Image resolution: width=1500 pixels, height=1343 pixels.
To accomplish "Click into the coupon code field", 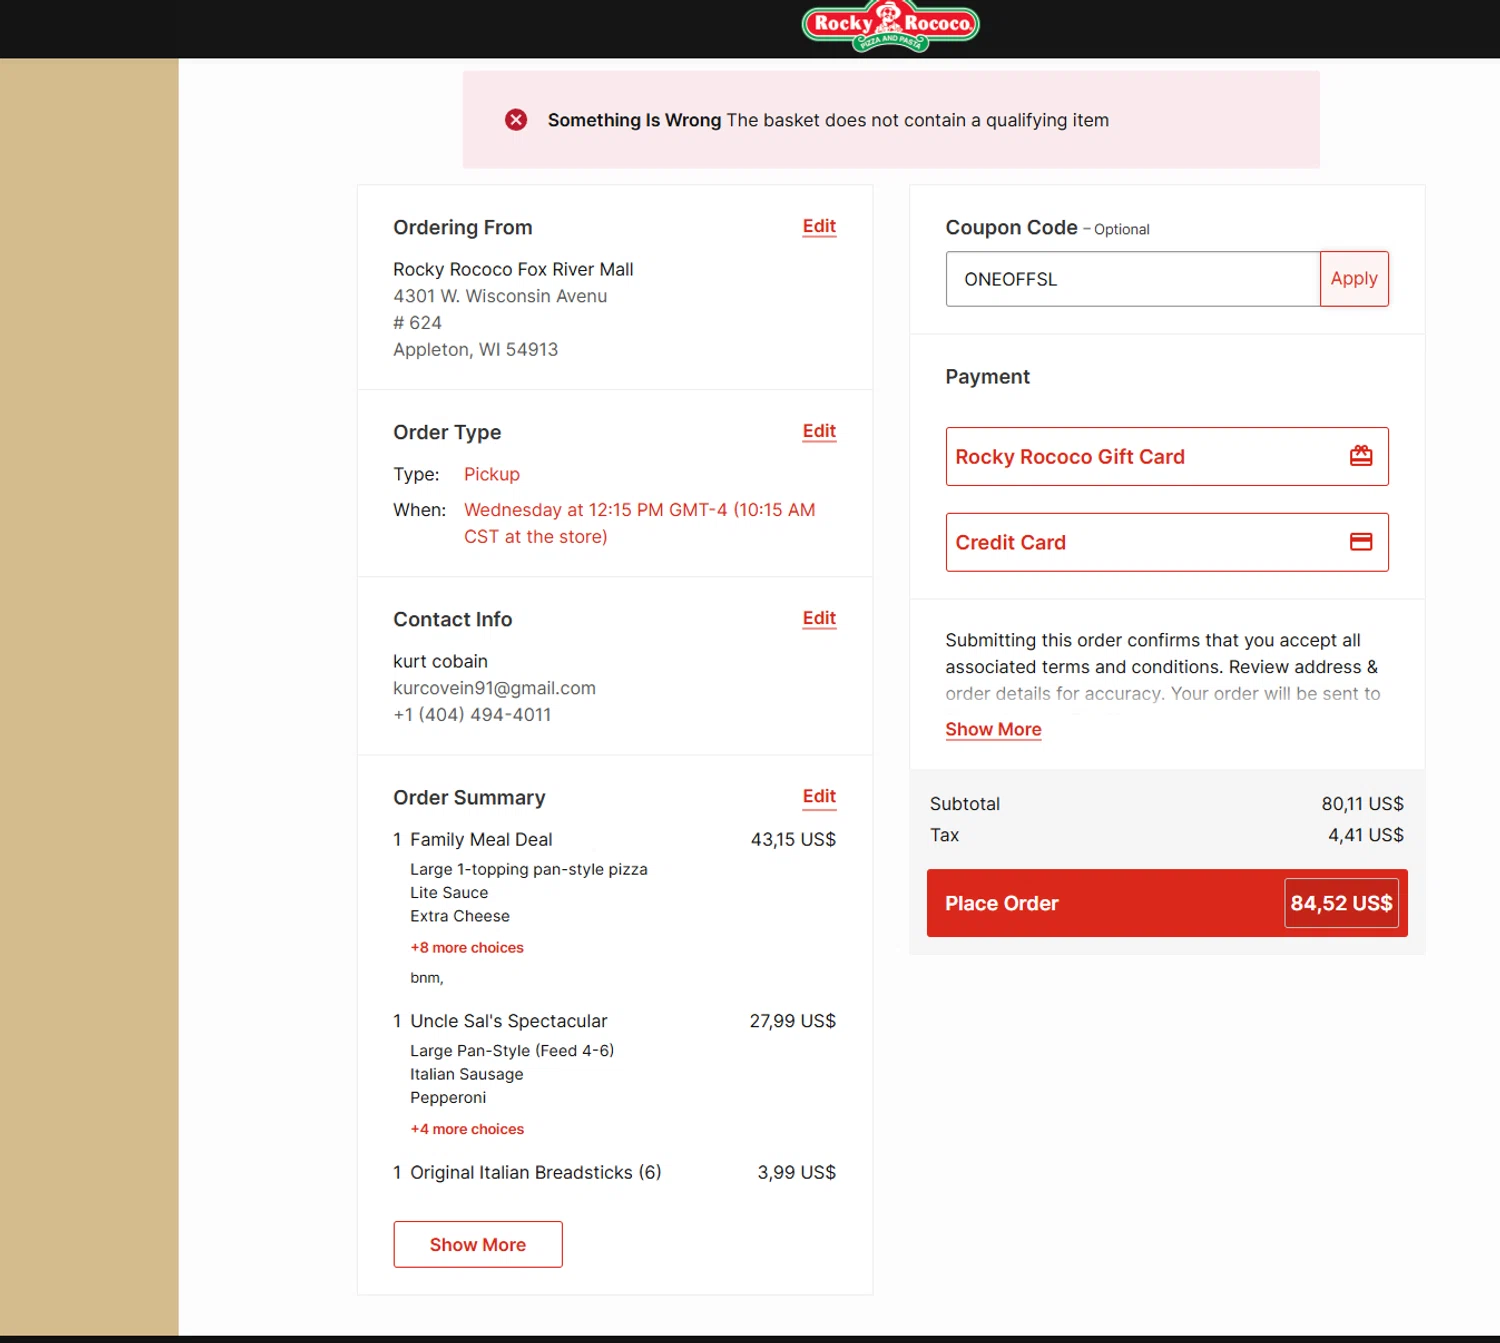I will [1133, 279].
